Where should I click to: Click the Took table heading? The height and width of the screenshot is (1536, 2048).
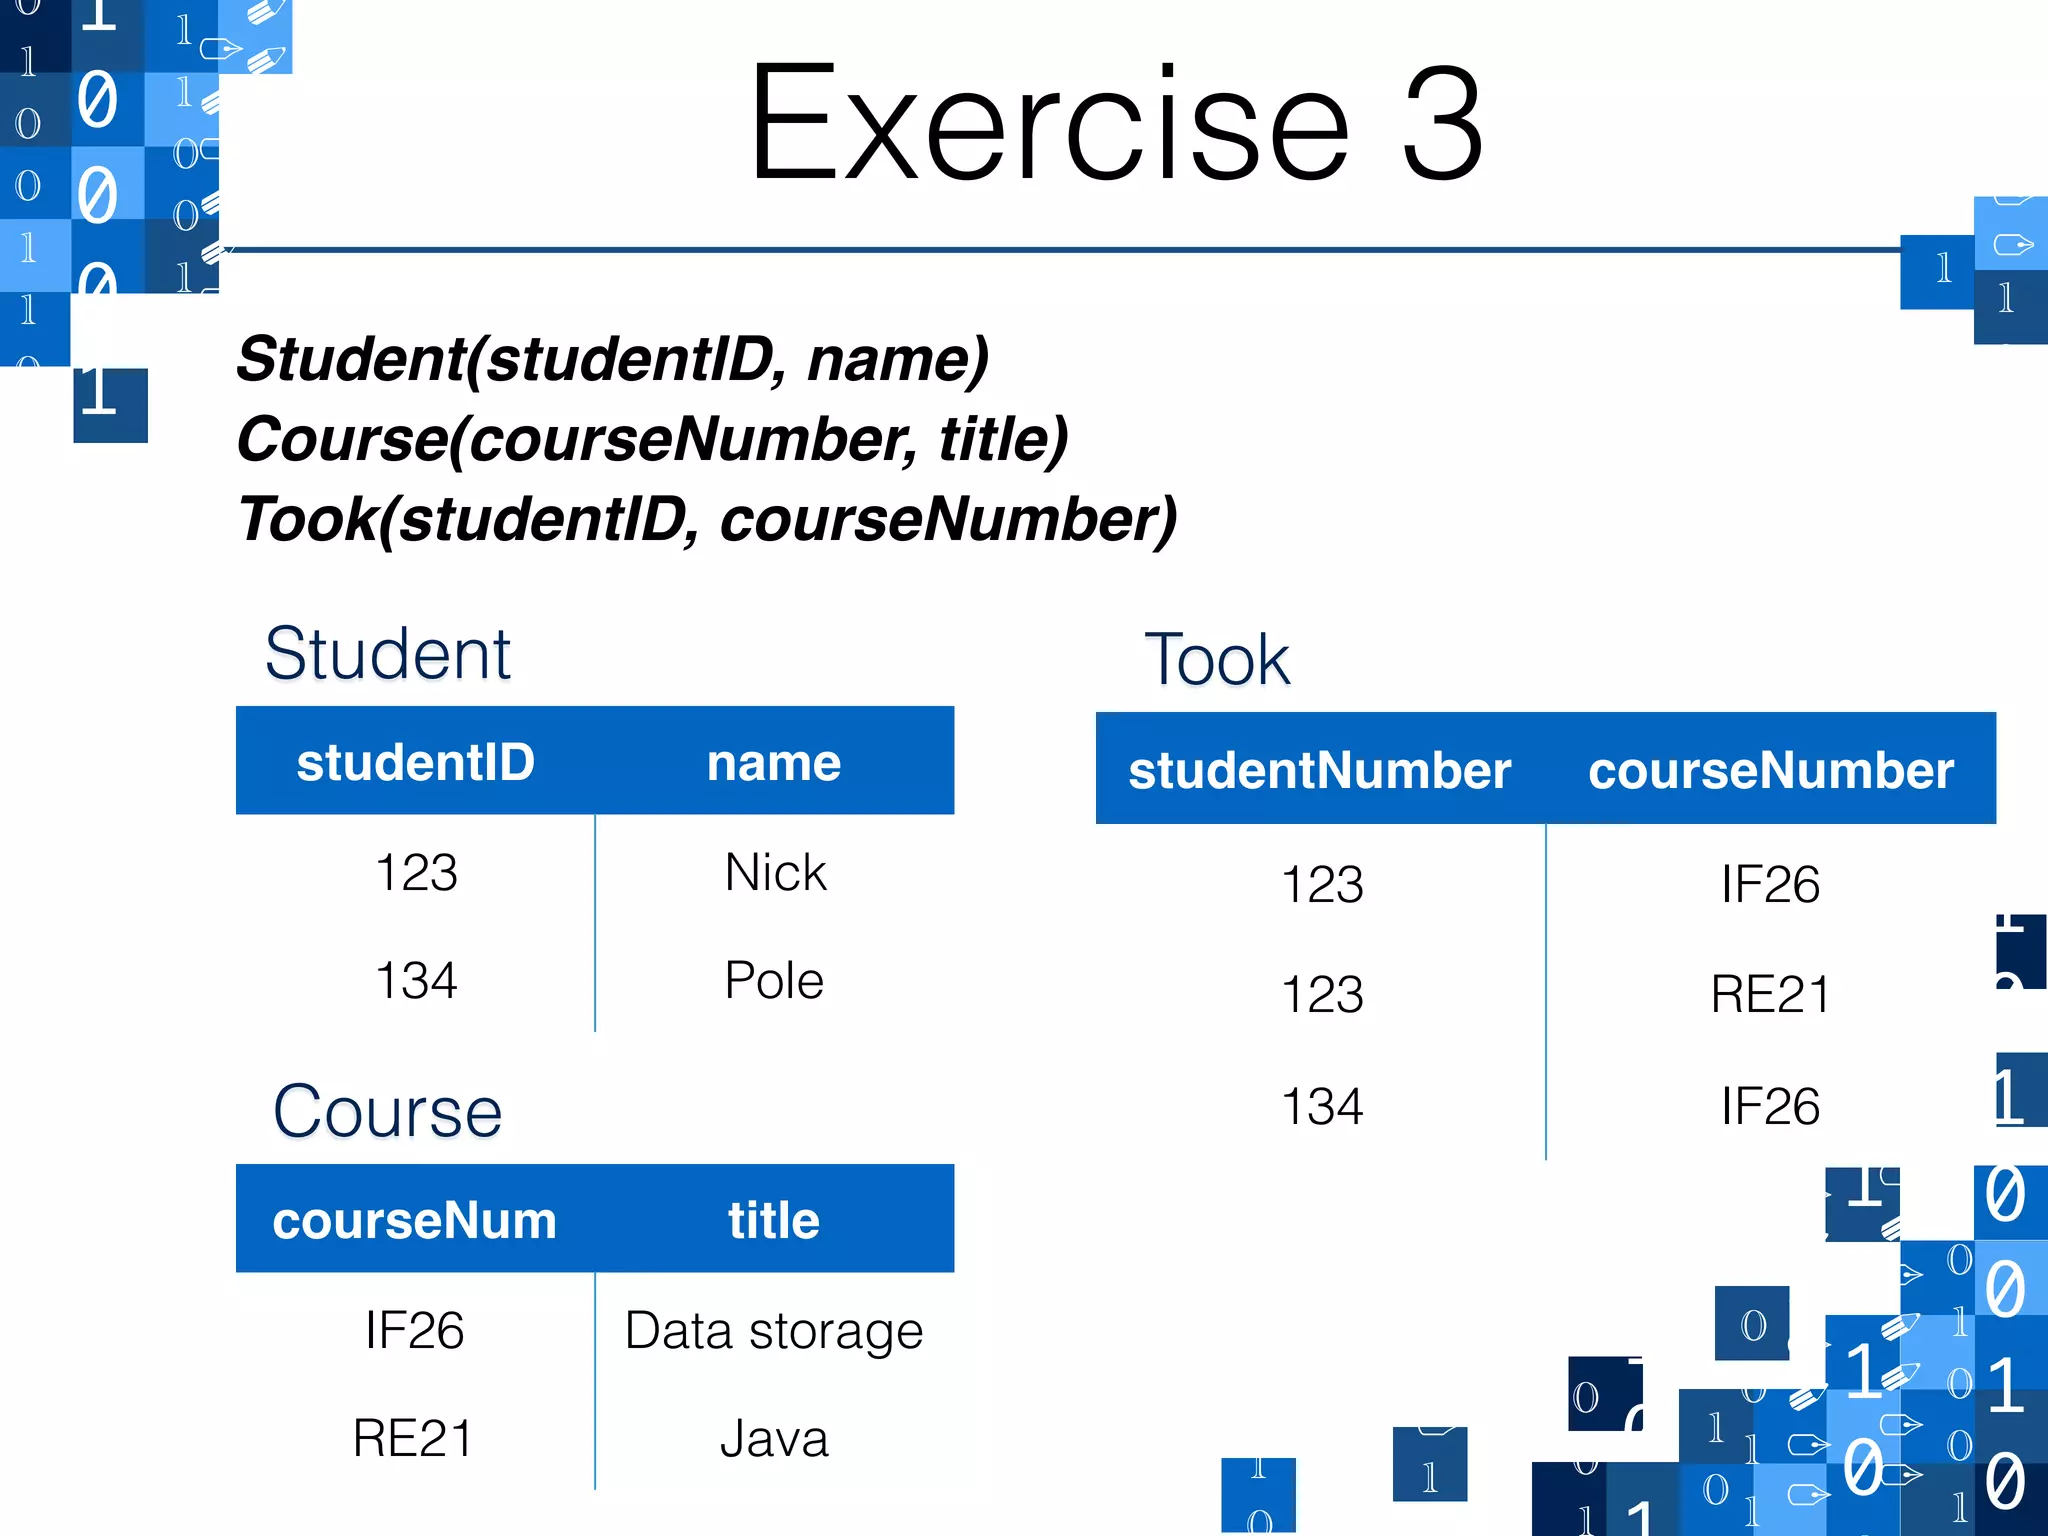coord(1217,660)
